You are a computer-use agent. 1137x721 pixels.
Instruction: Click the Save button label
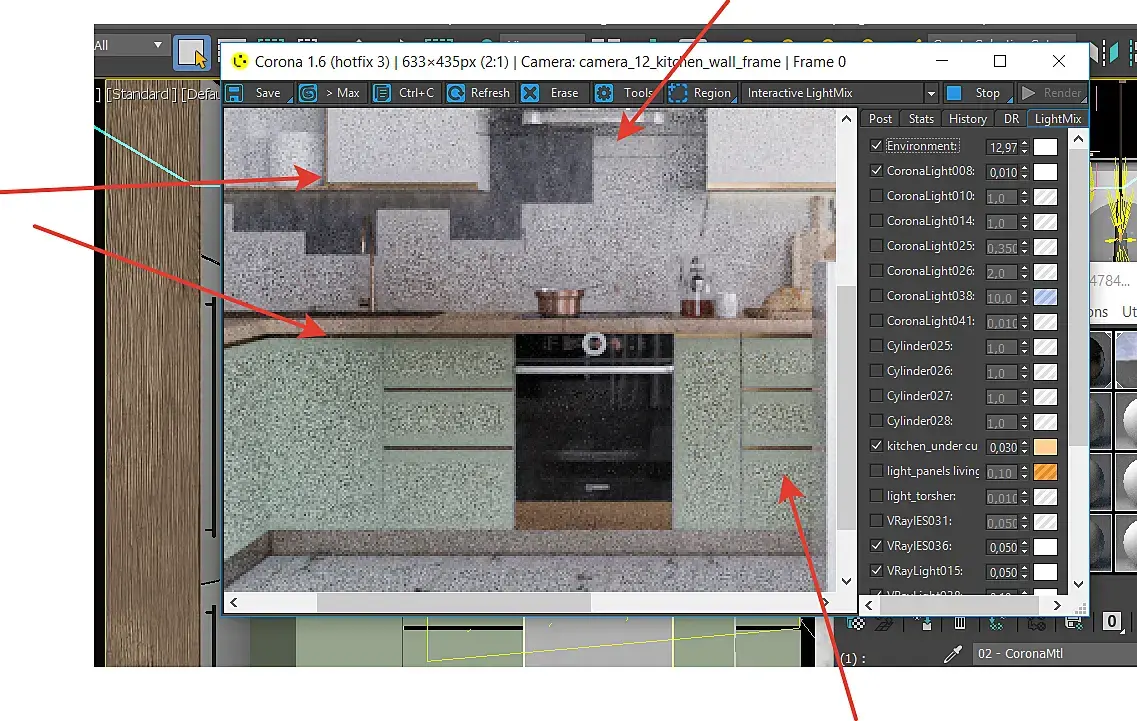(268, 93)
